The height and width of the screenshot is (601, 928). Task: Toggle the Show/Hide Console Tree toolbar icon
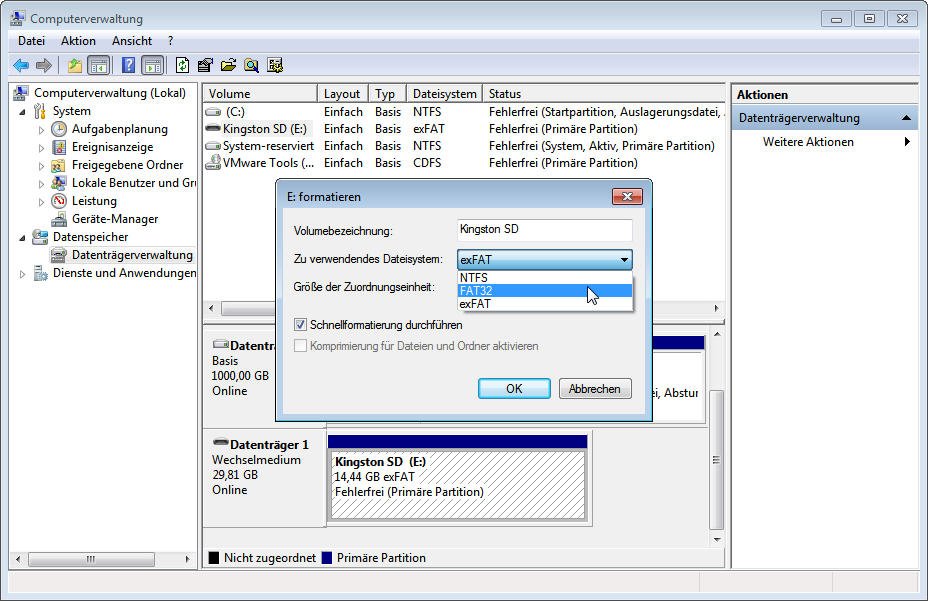(98, 65)
